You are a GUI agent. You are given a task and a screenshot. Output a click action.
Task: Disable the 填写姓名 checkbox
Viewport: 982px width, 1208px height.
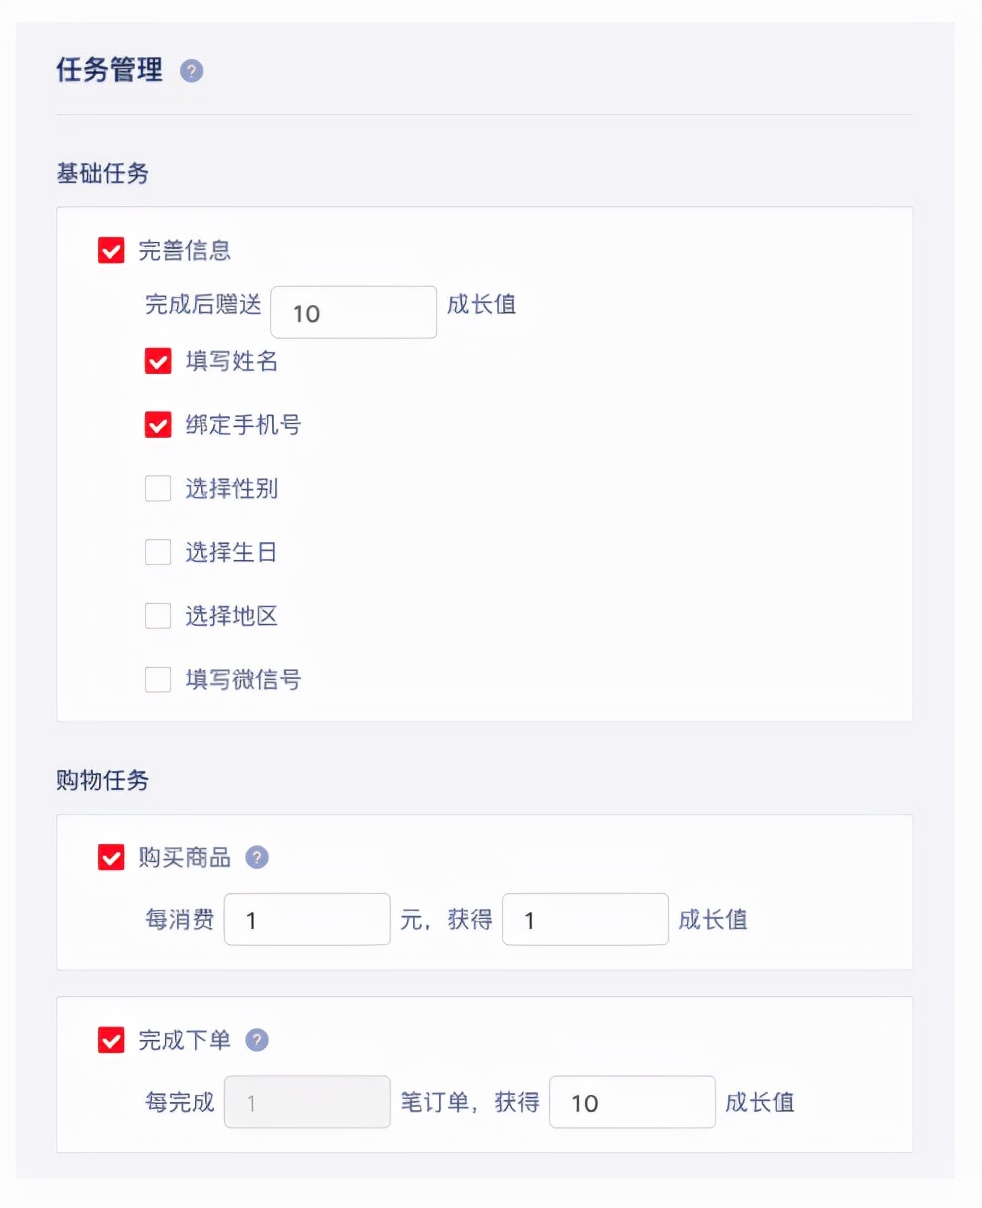(x=158, y=362)
